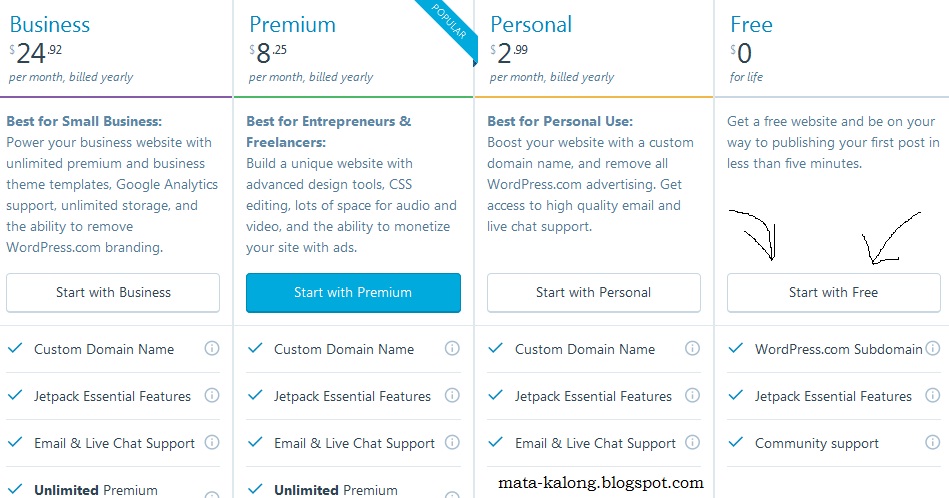Click the Personal plan title

(531, 25)
